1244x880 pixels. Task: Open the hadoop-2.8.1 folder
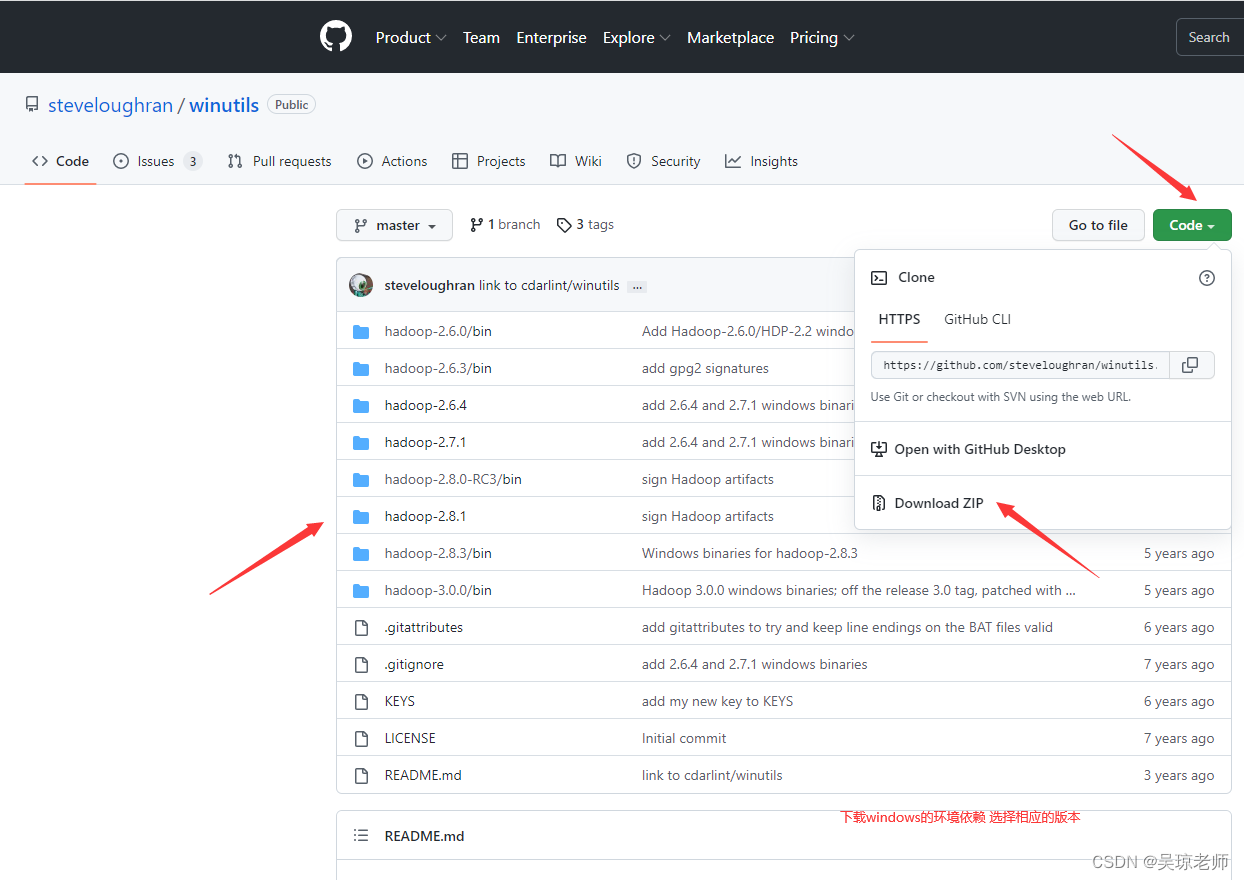[x=425, y=516]
